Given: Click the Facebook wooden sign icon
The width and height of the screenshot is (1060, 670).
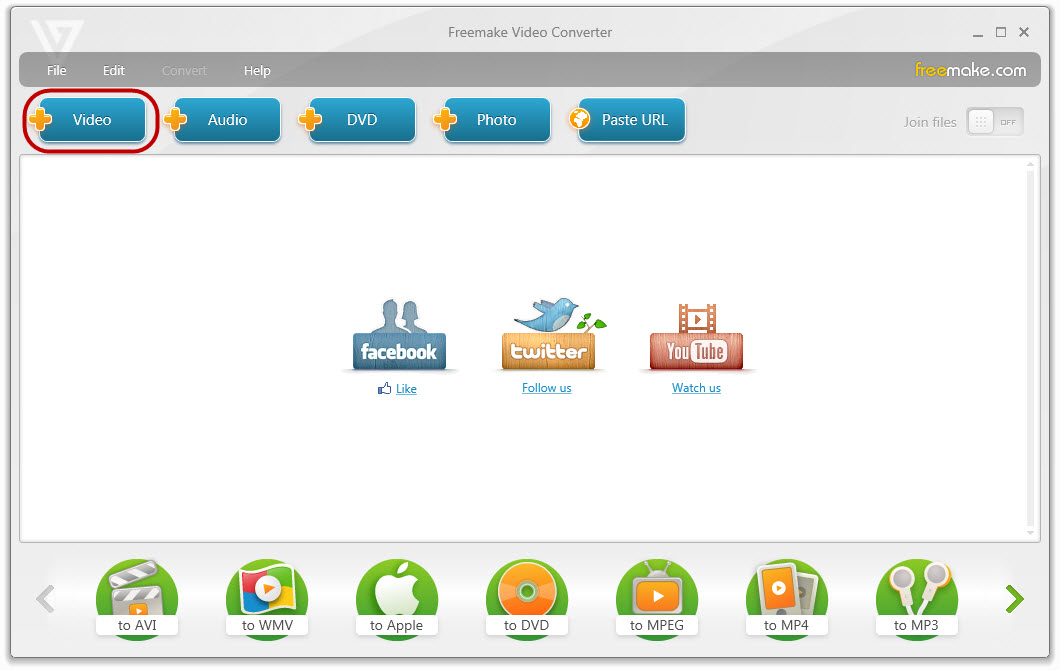Looking at the screenshot, I should point(399,335).
